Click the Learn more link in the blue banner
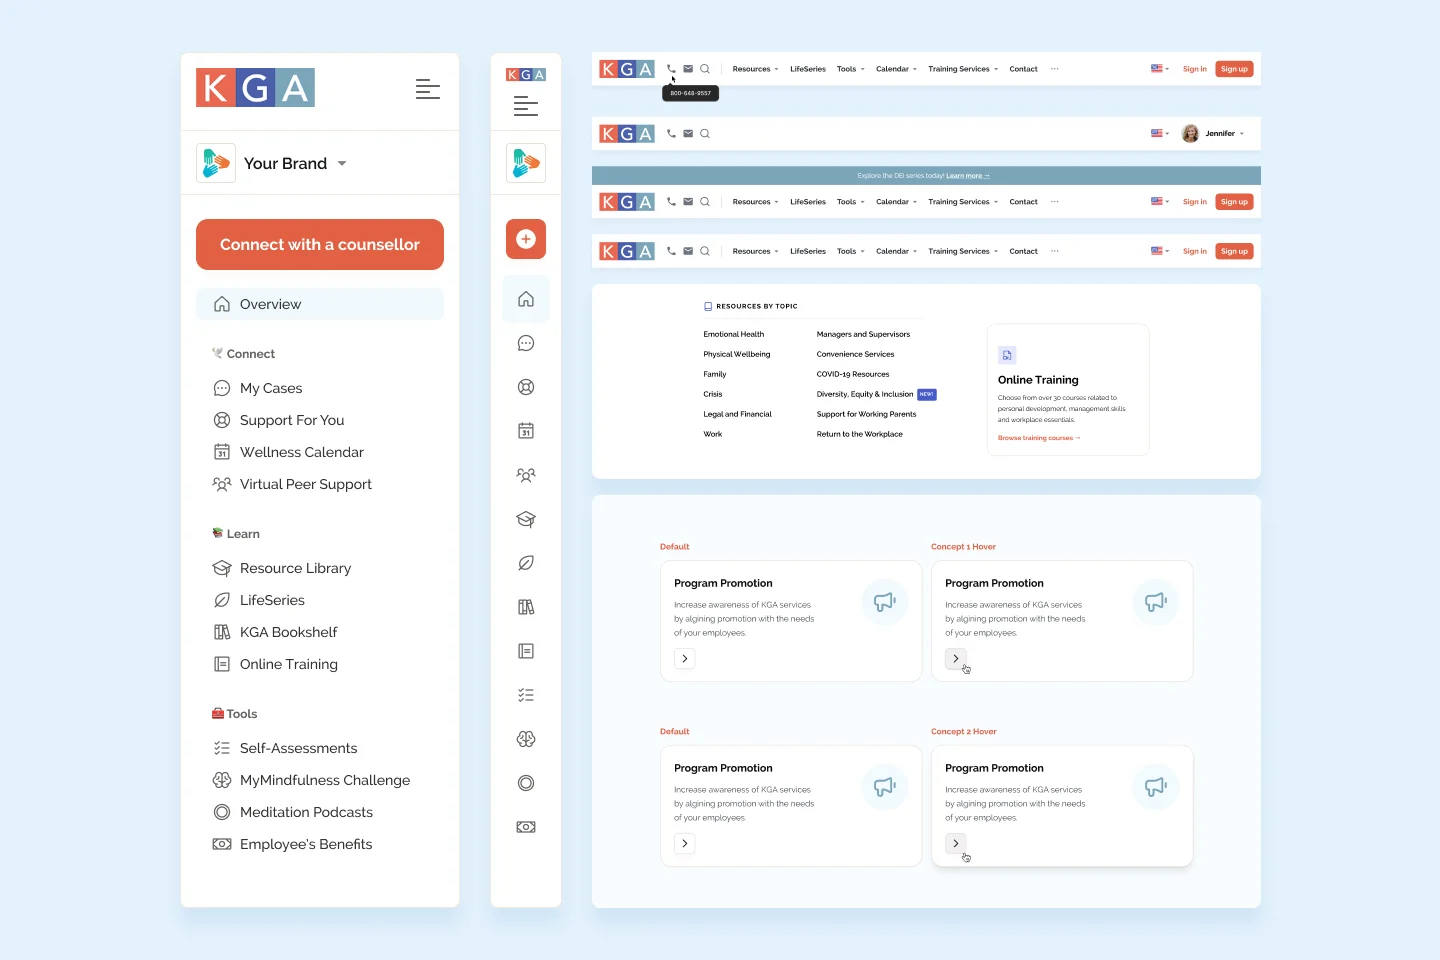This screenshot has height=960, width=1440. (x=968, y=176)
